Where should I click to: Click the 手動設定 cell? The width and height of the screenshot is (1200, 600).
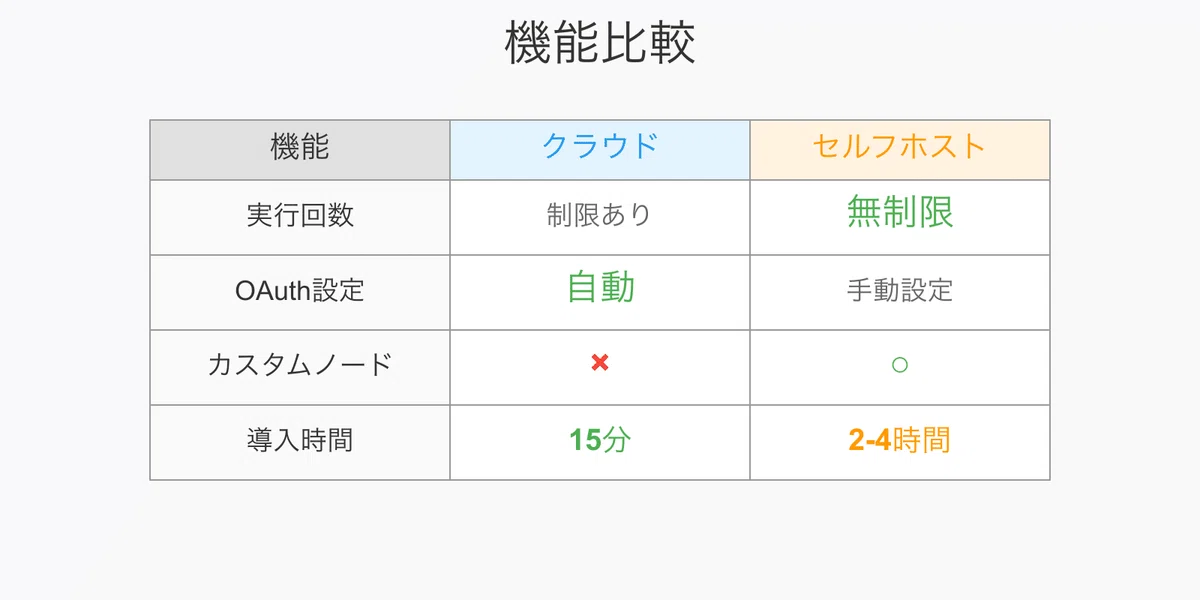[900, 292]
